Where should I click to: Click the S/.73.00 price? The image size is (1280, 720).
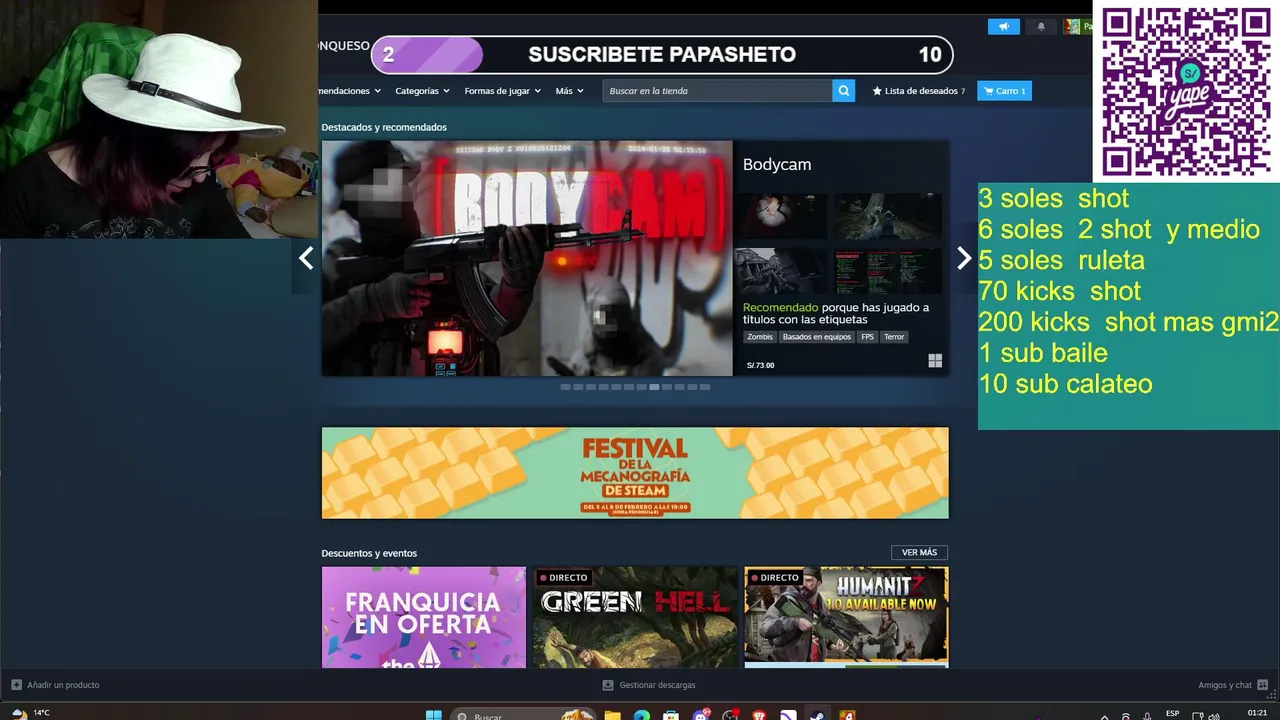coord(760,365)
